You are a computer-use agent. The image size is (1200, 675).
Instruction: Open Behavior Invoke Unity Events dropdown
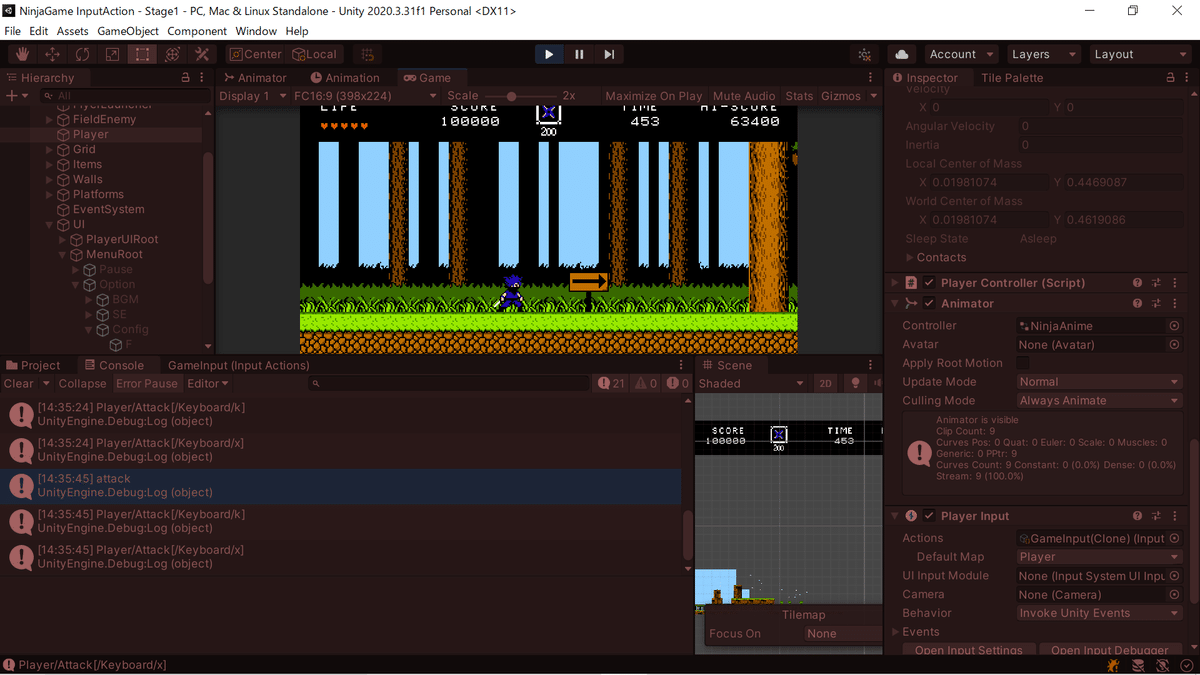pyautogui.click(x=1099, y=613)
